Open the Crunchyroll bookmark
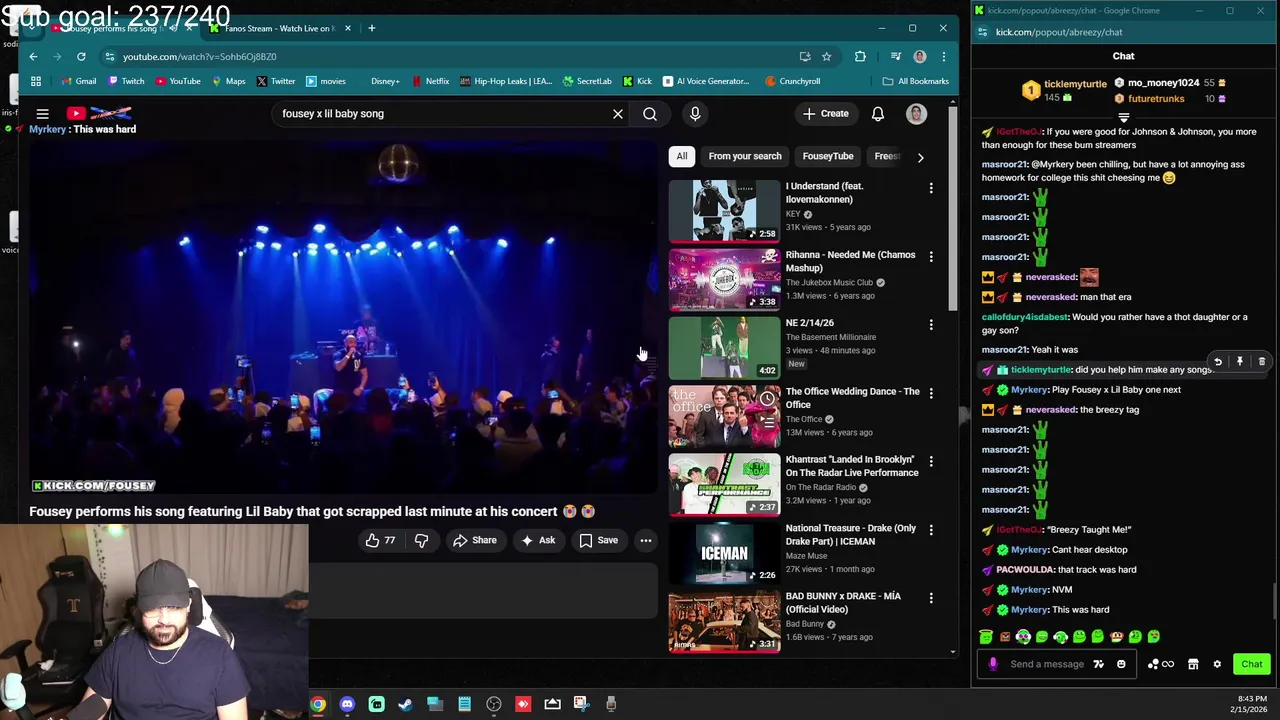The height and width of the screenshot is (720, 1280). click(x=792, y=81)
